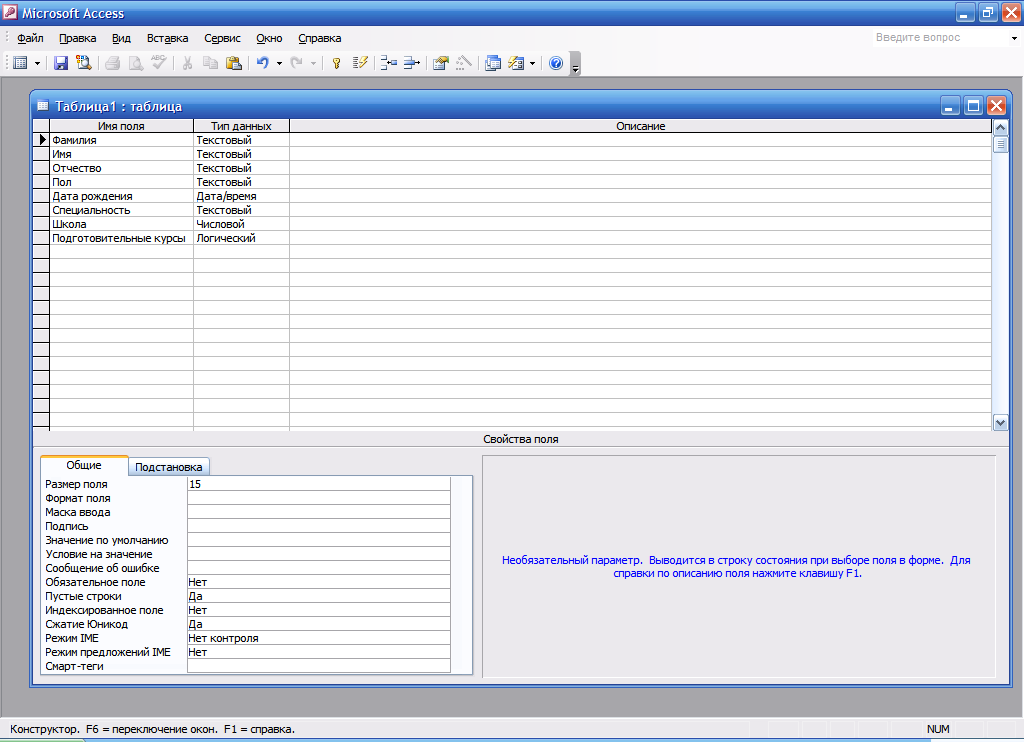The width and height of the screenshot is (1024, 742).
Task: Open the View button dropdown arrow
Action: click(x=37, y=63)
